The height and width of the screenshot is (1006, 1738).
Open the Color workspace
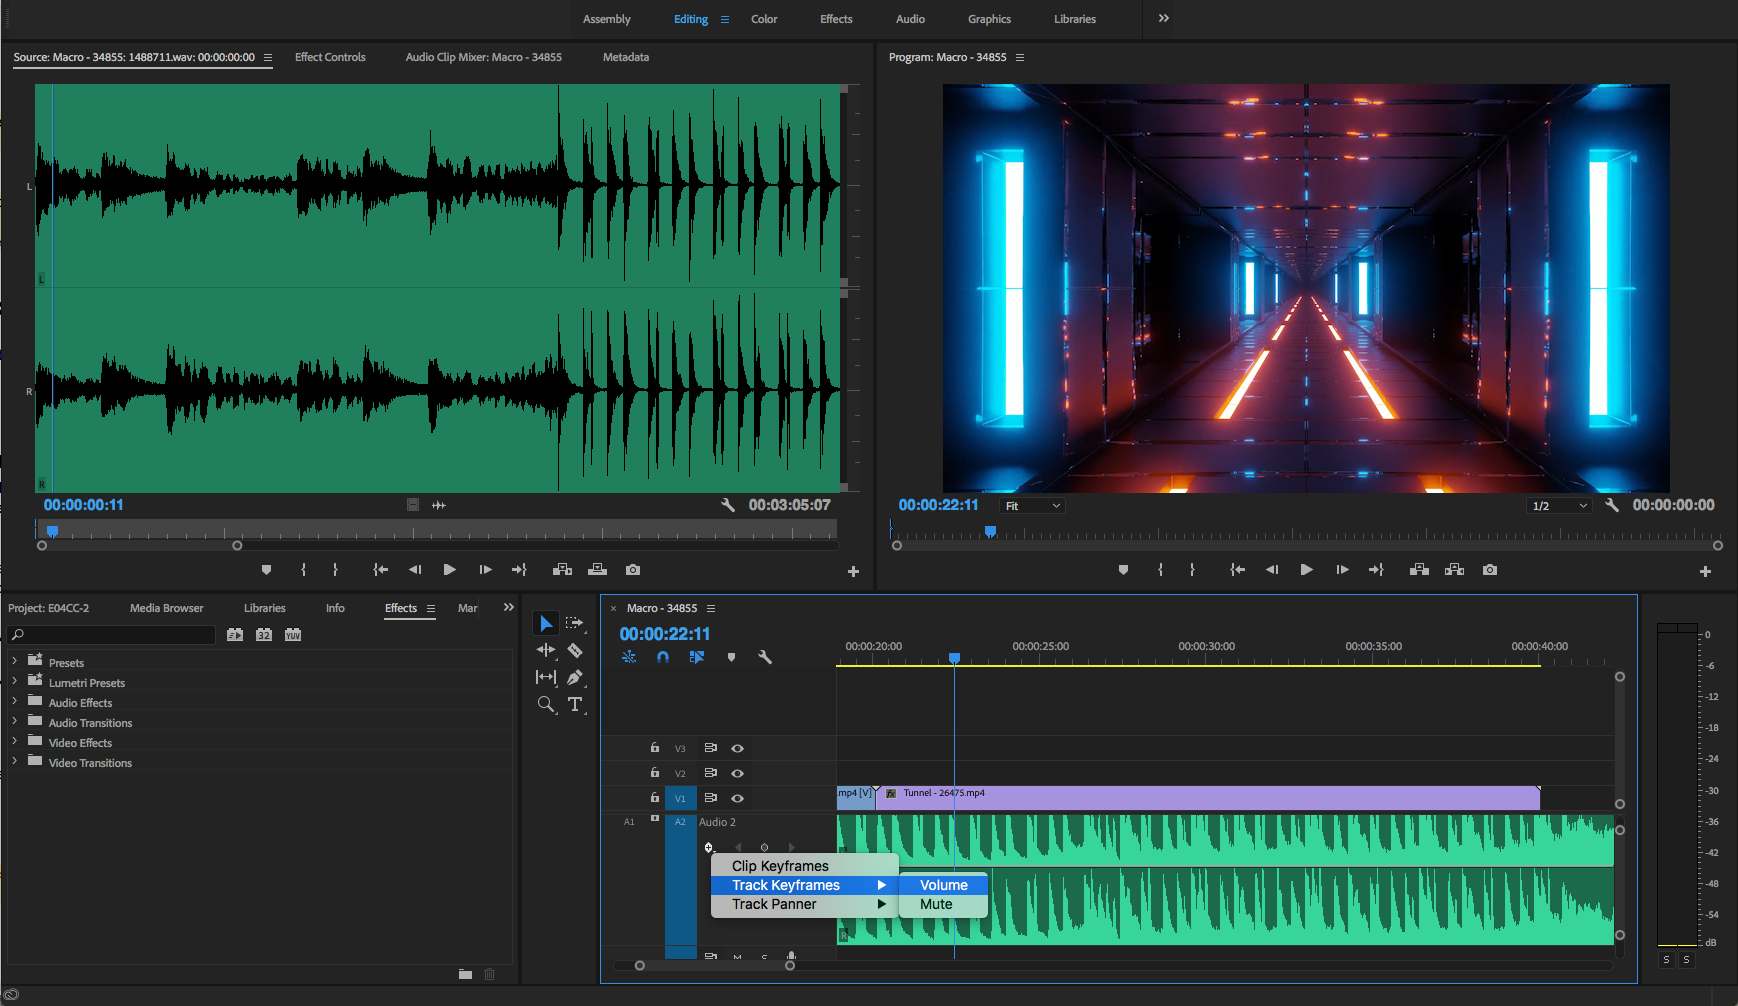click(x=764, y=19)
